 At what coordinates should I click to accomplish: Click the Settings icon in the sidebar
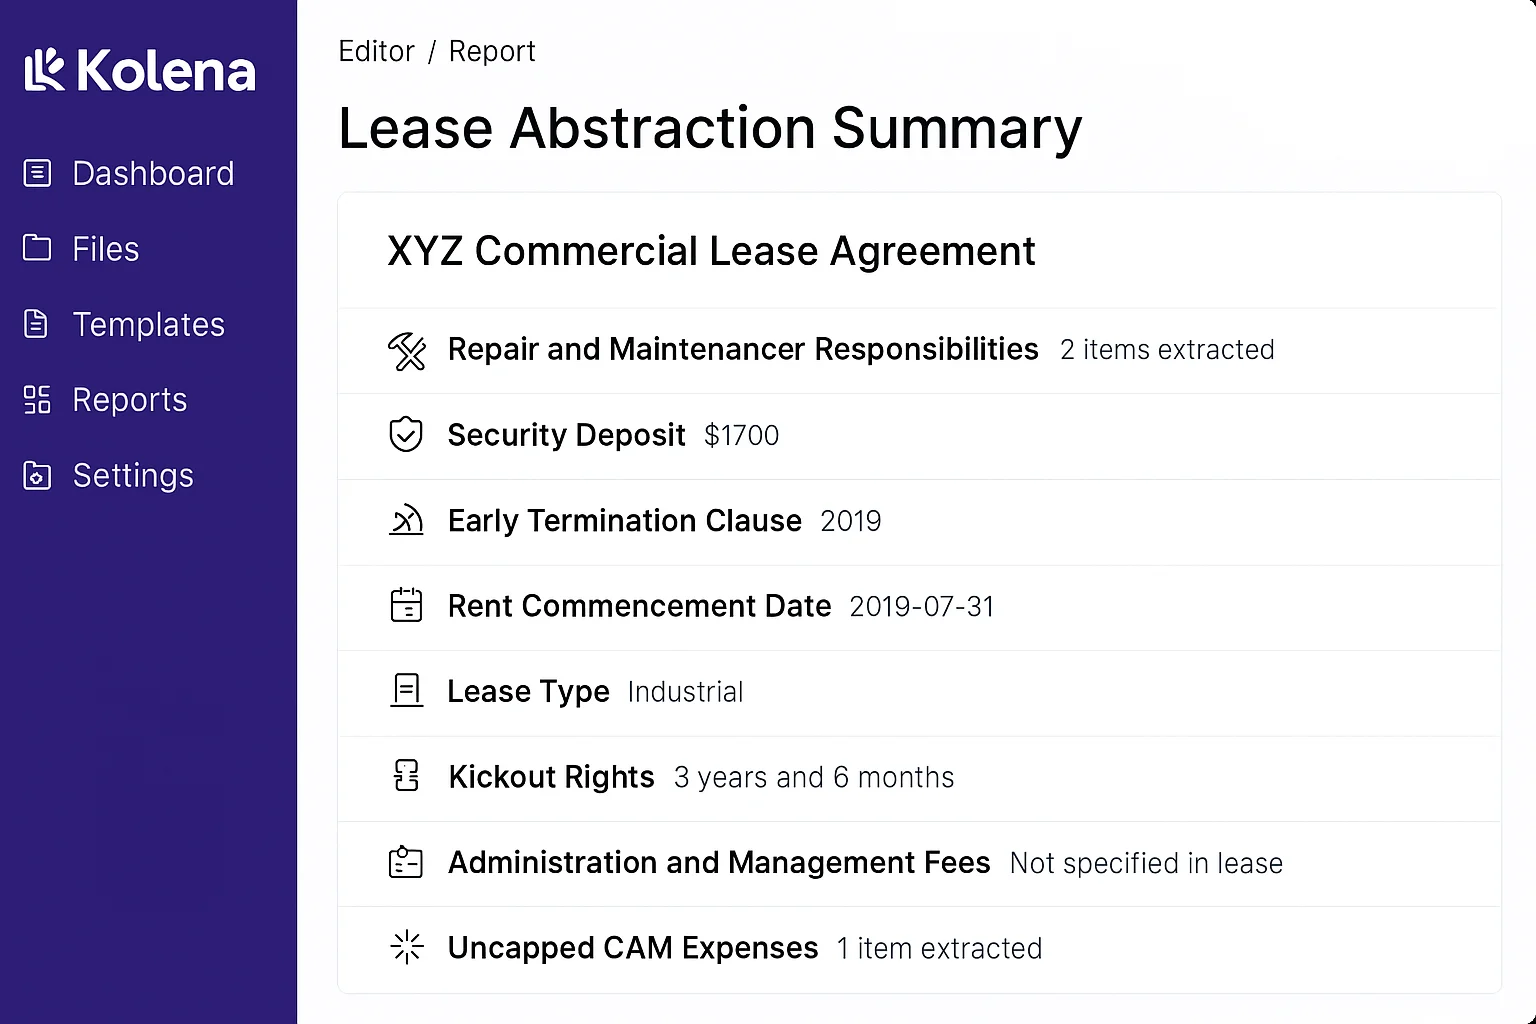click(x=37, y=476)
